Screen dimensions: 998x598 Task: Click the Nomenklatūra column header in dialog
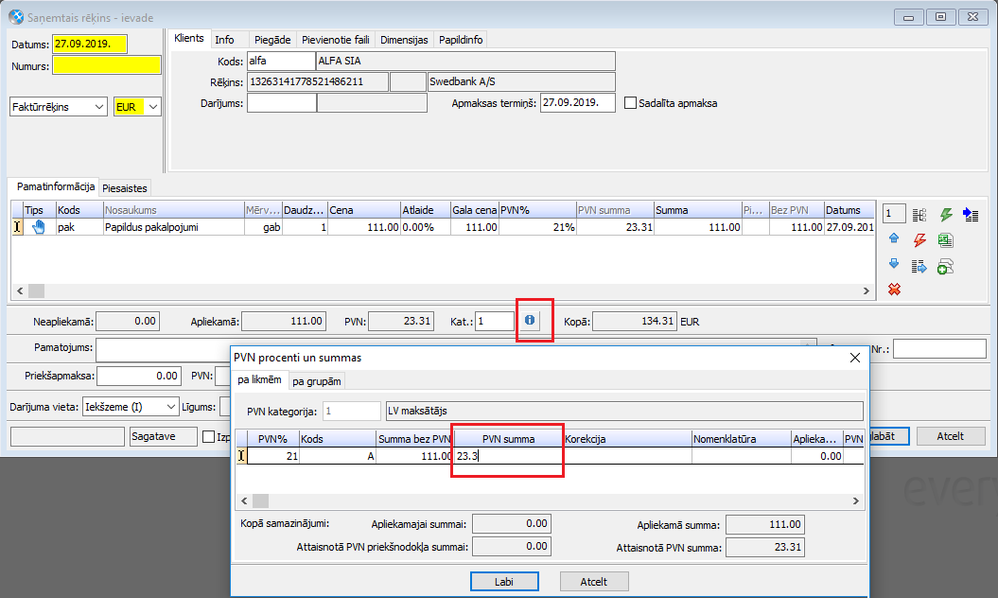click(x=741, y=439)
